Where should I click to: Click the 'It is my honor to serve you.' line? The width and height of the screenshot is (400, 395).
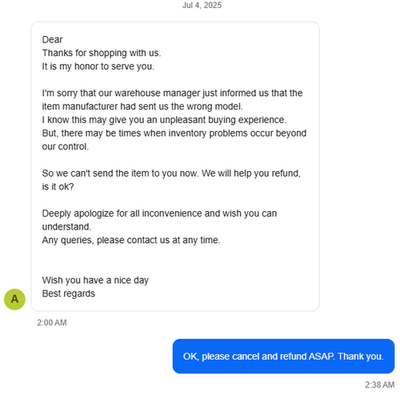click(x=98, y=66)
